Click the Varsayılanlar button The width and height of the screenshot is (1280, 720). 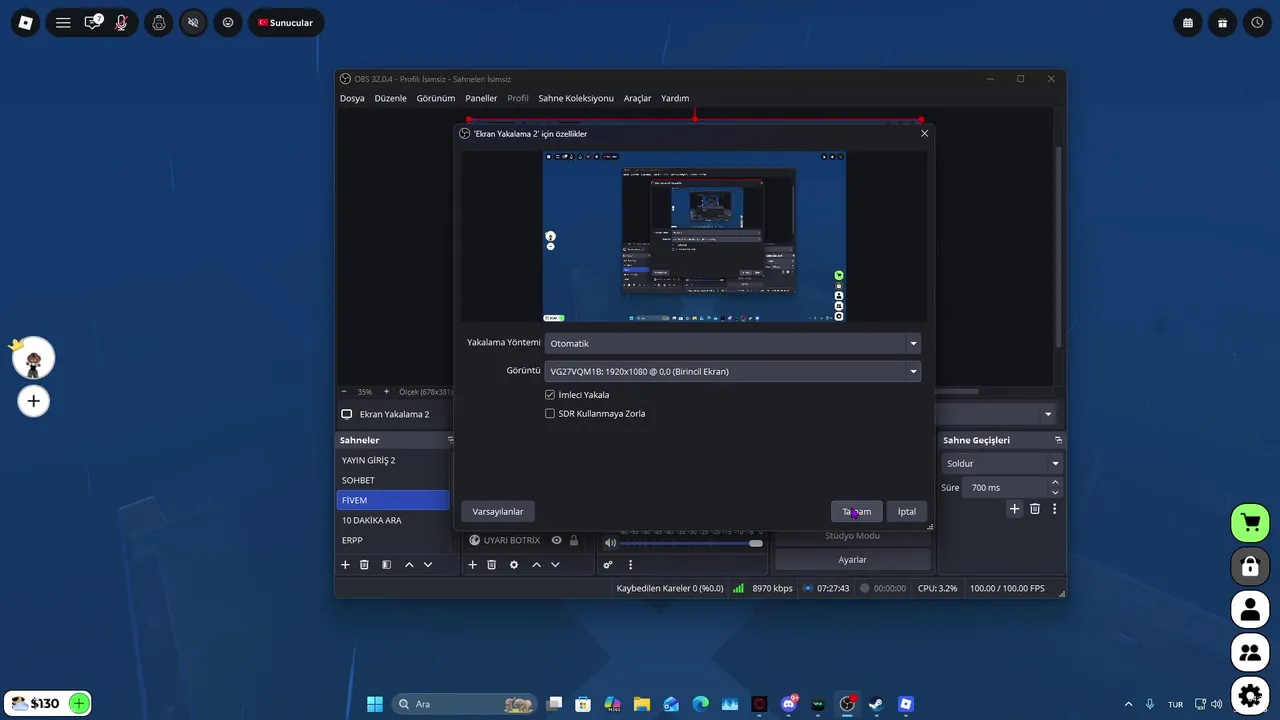coord(498,511)
